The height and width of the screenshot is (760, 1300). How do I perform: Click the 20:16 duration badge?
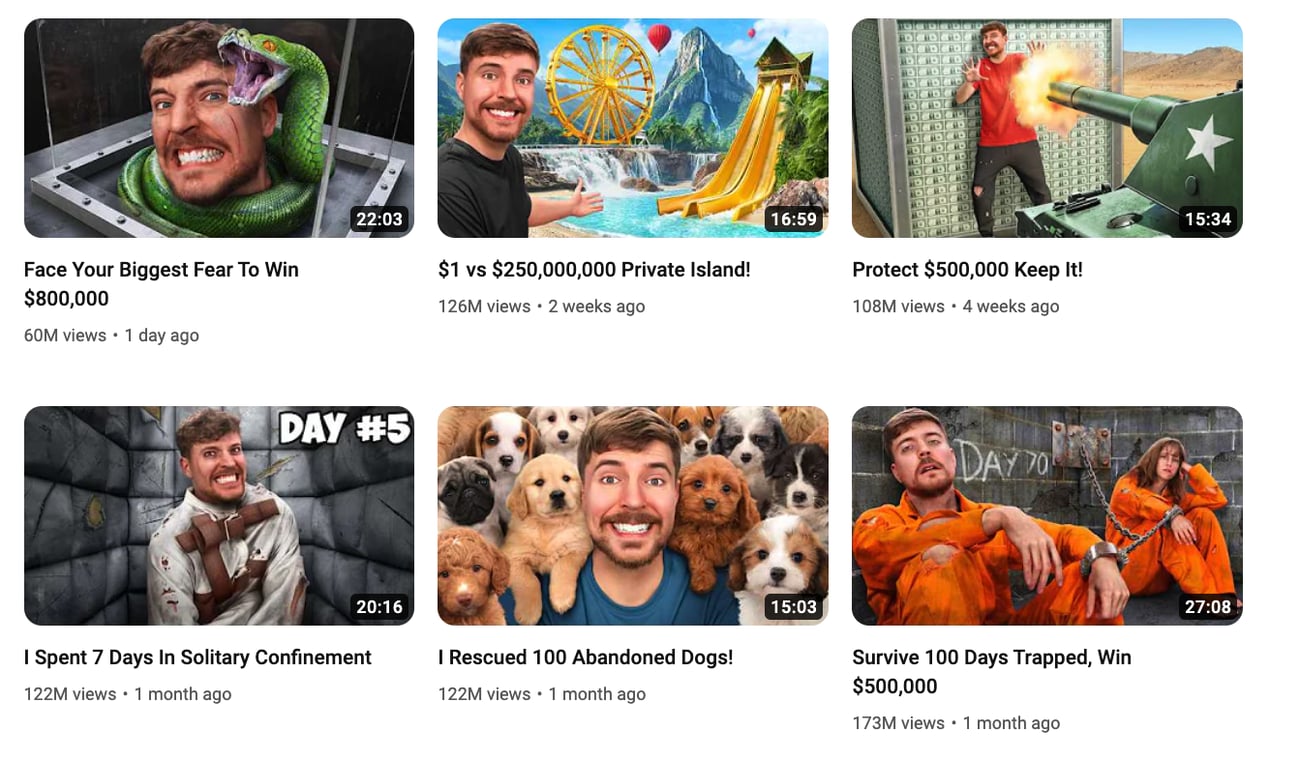coord(379,607)
